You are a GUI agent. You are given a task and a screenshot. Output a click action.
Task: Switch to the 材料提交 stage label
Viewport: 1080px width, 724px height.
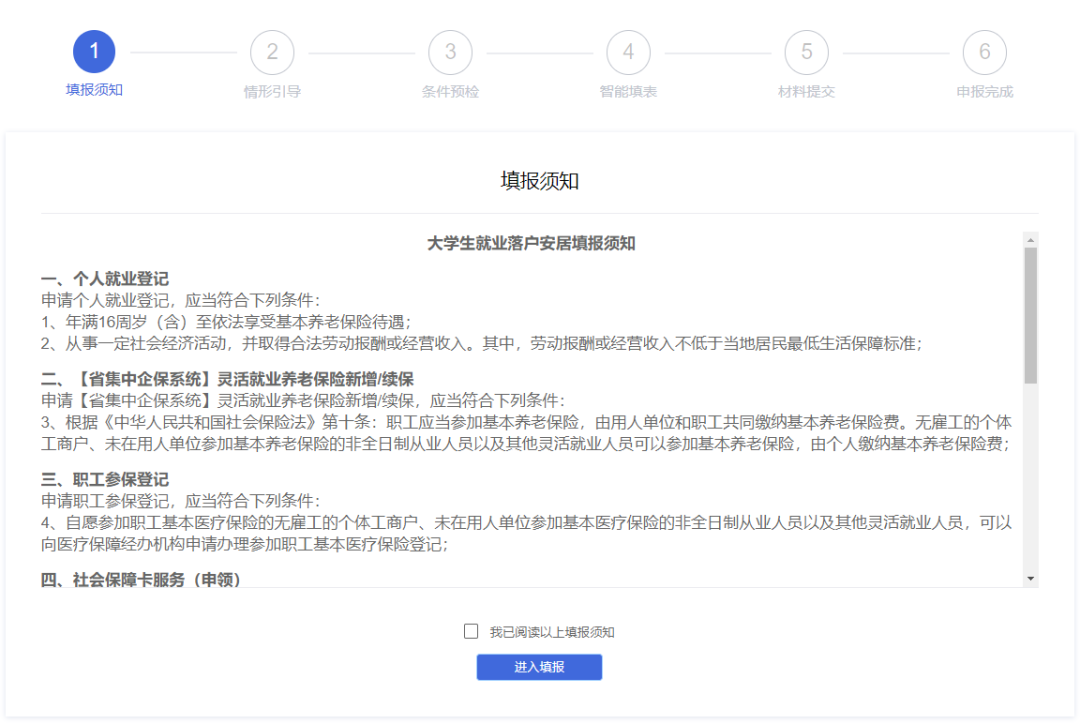(806, 90)
